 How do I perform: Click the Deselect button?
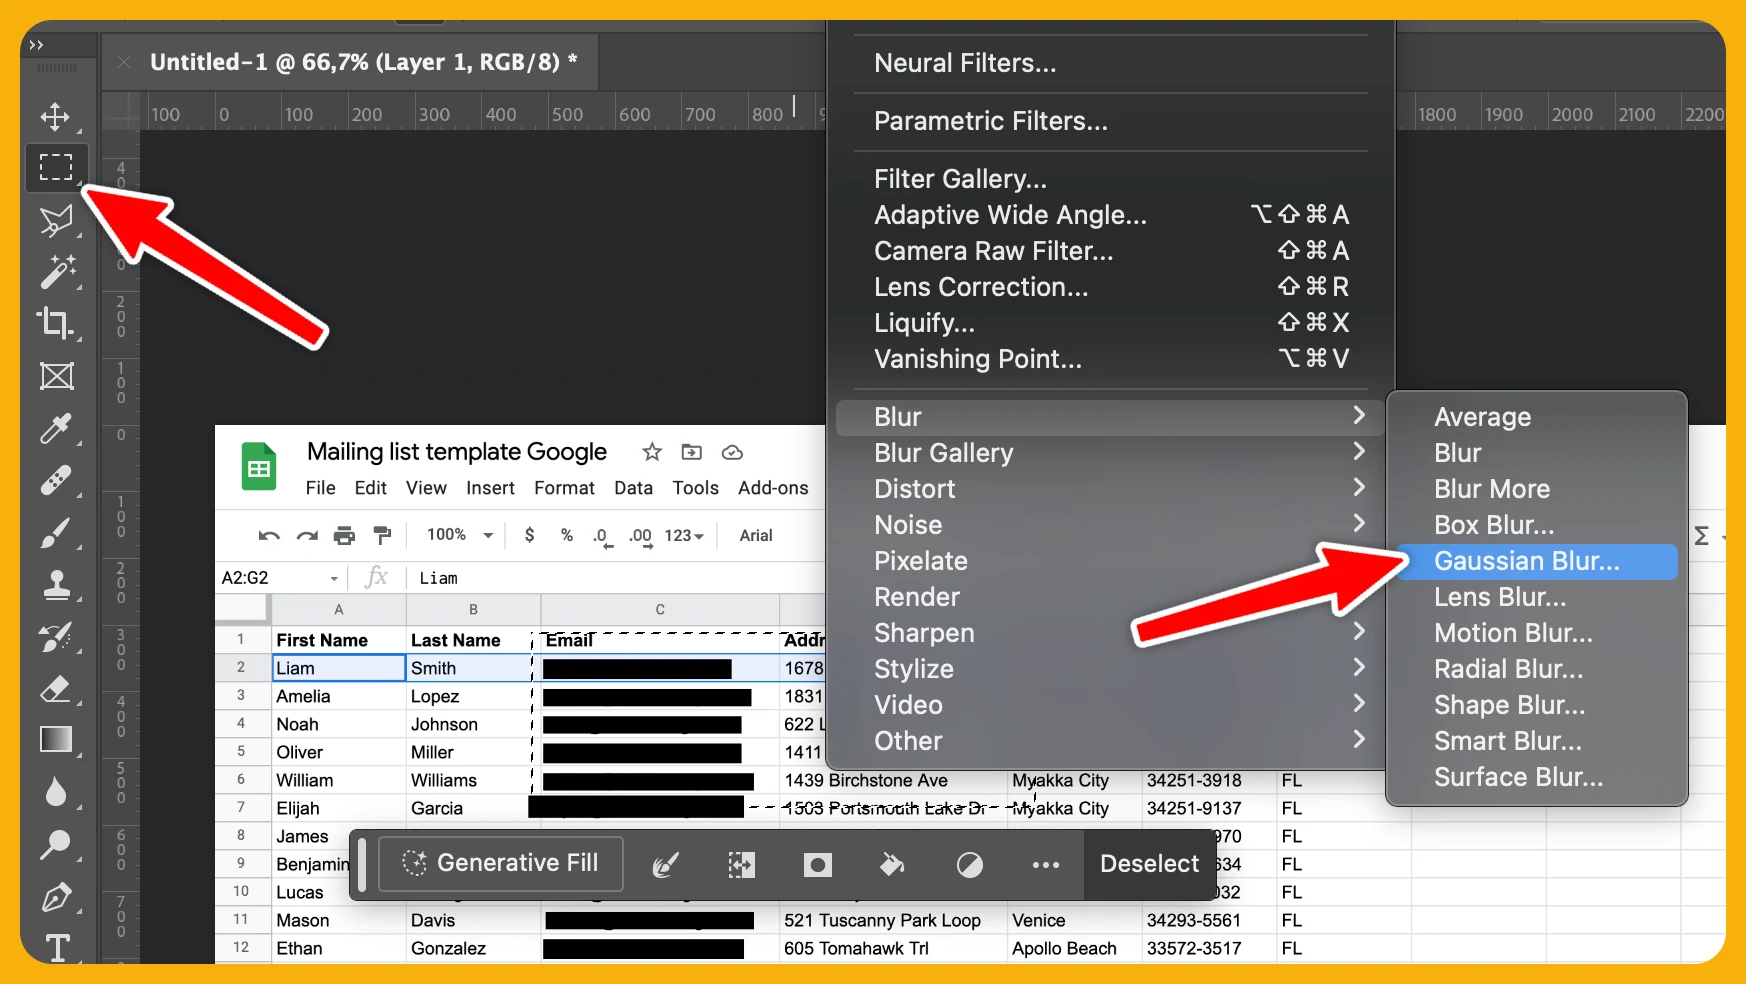(x=1149, y=864)
